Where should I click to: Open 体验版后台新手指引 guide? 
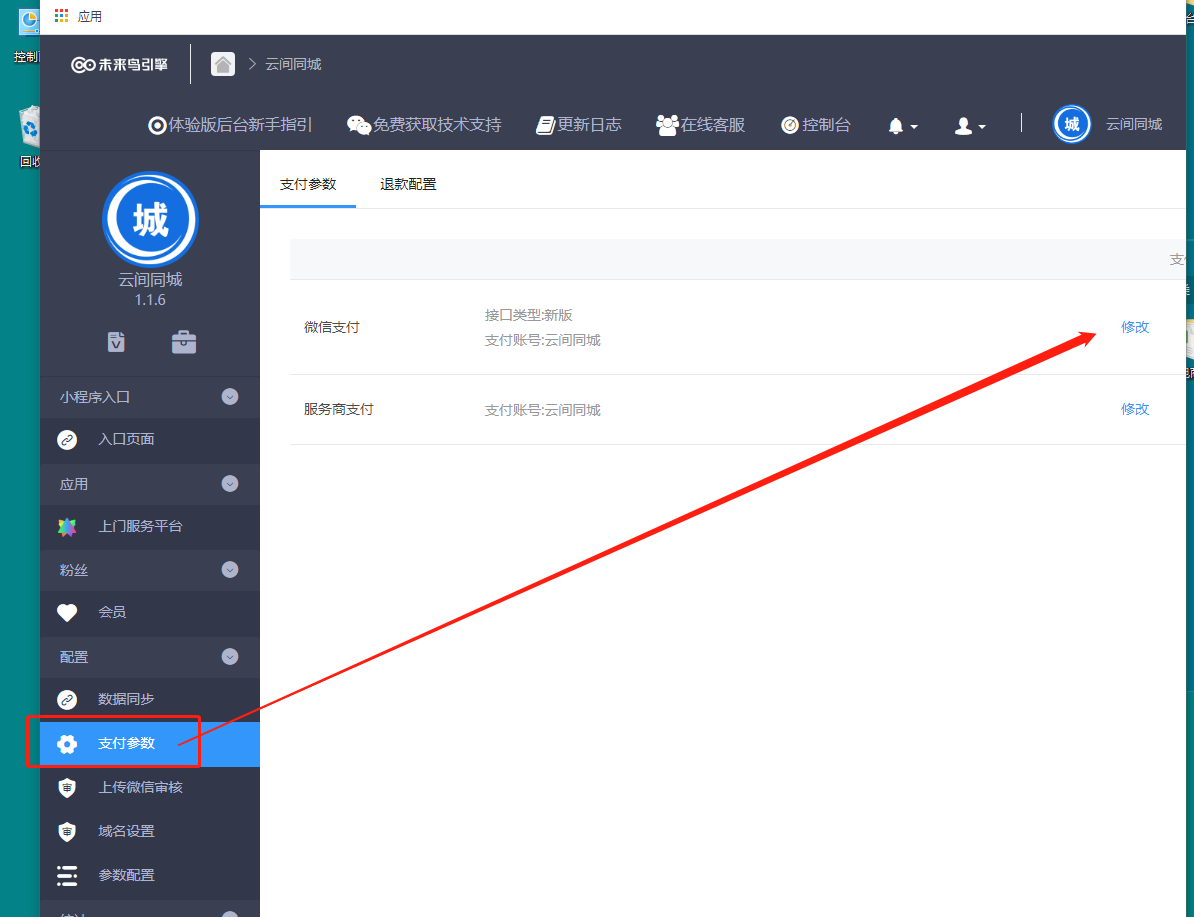point(230,125)
